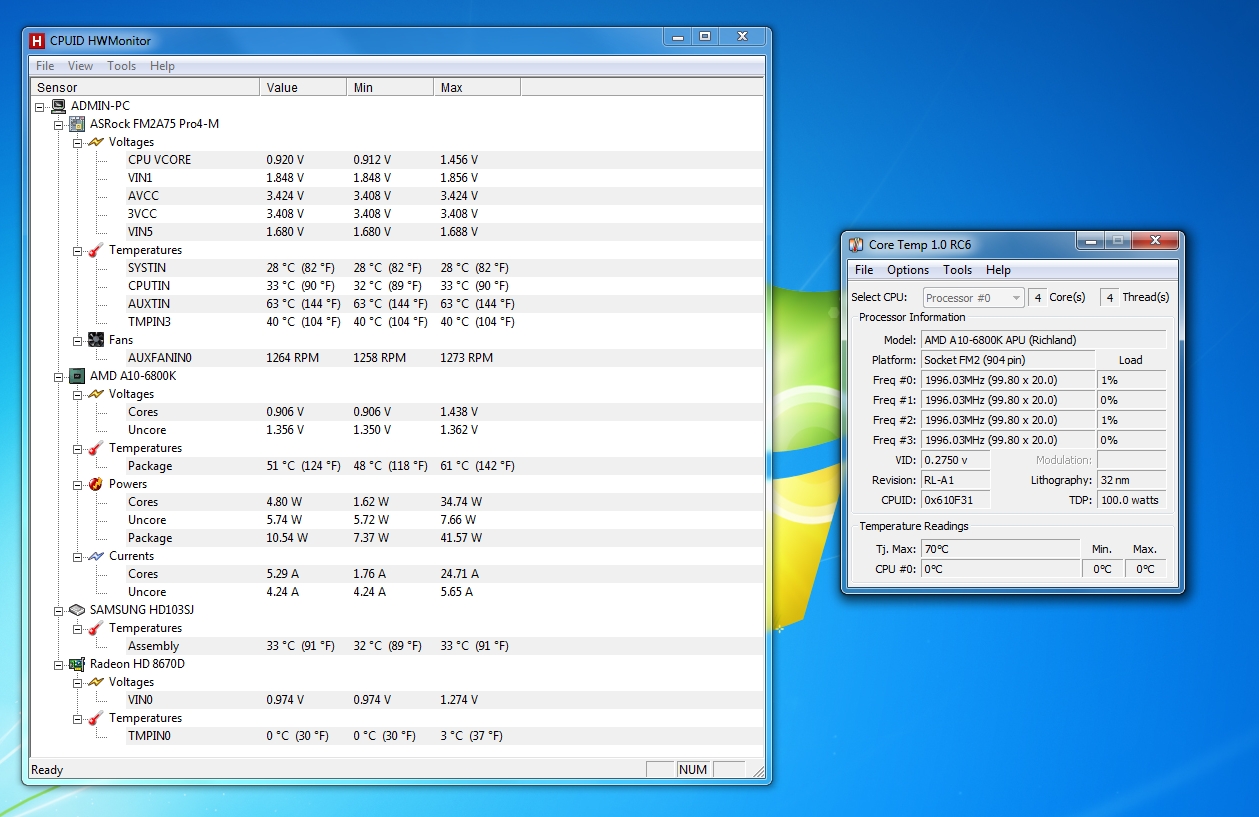Screen dimensions: 1259x817
Task: Click the ASRock FM2A75 Pro4-M motherboard icon
Action: [x=77, y=124]
